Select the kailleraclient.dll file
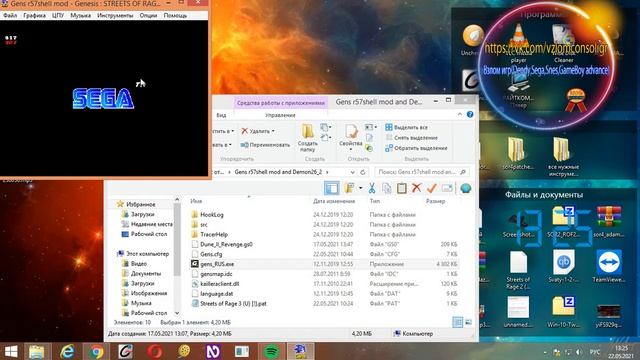The height and width of the screenshot is (360, 640). [220, 284]
